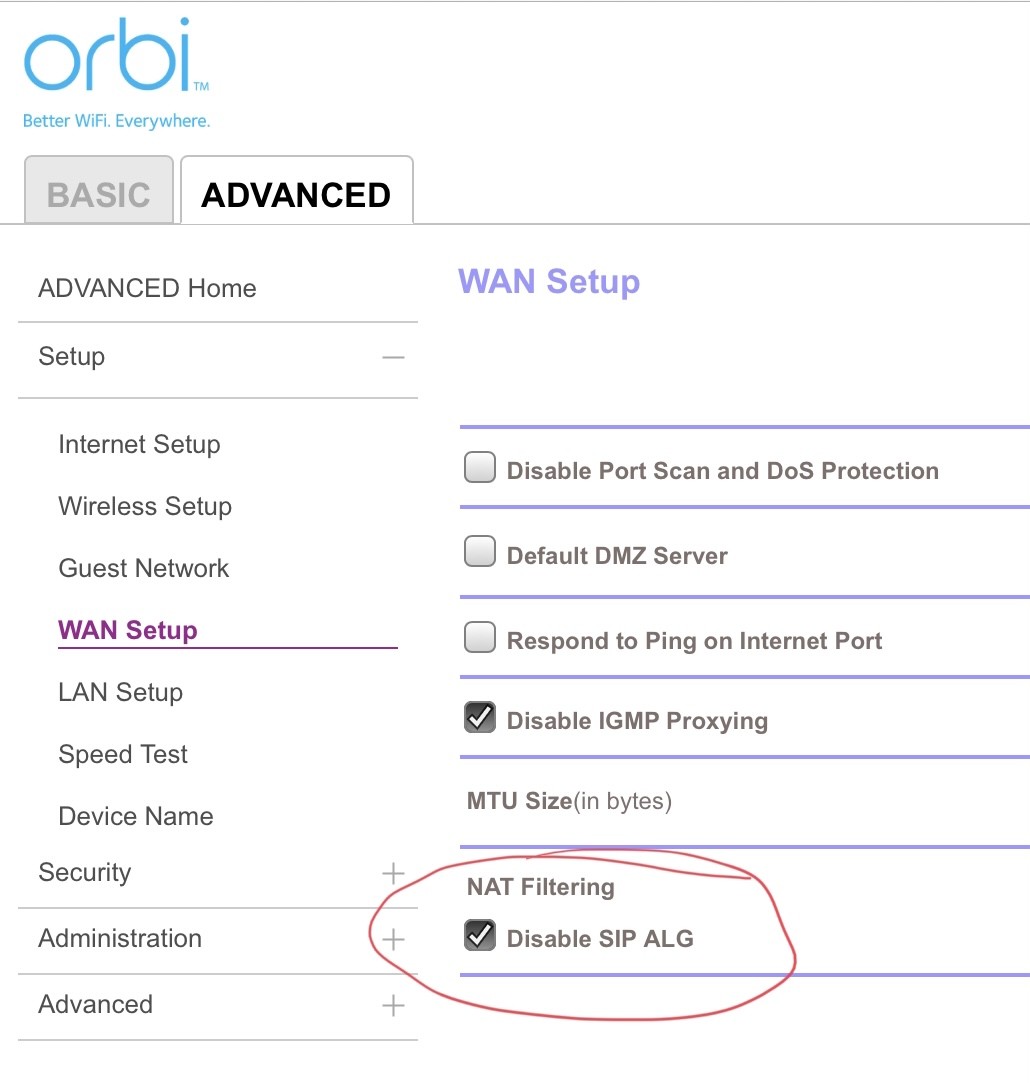Go to Wireless Setup
The image size is (1030, 1083).
[x=145, y=507]
